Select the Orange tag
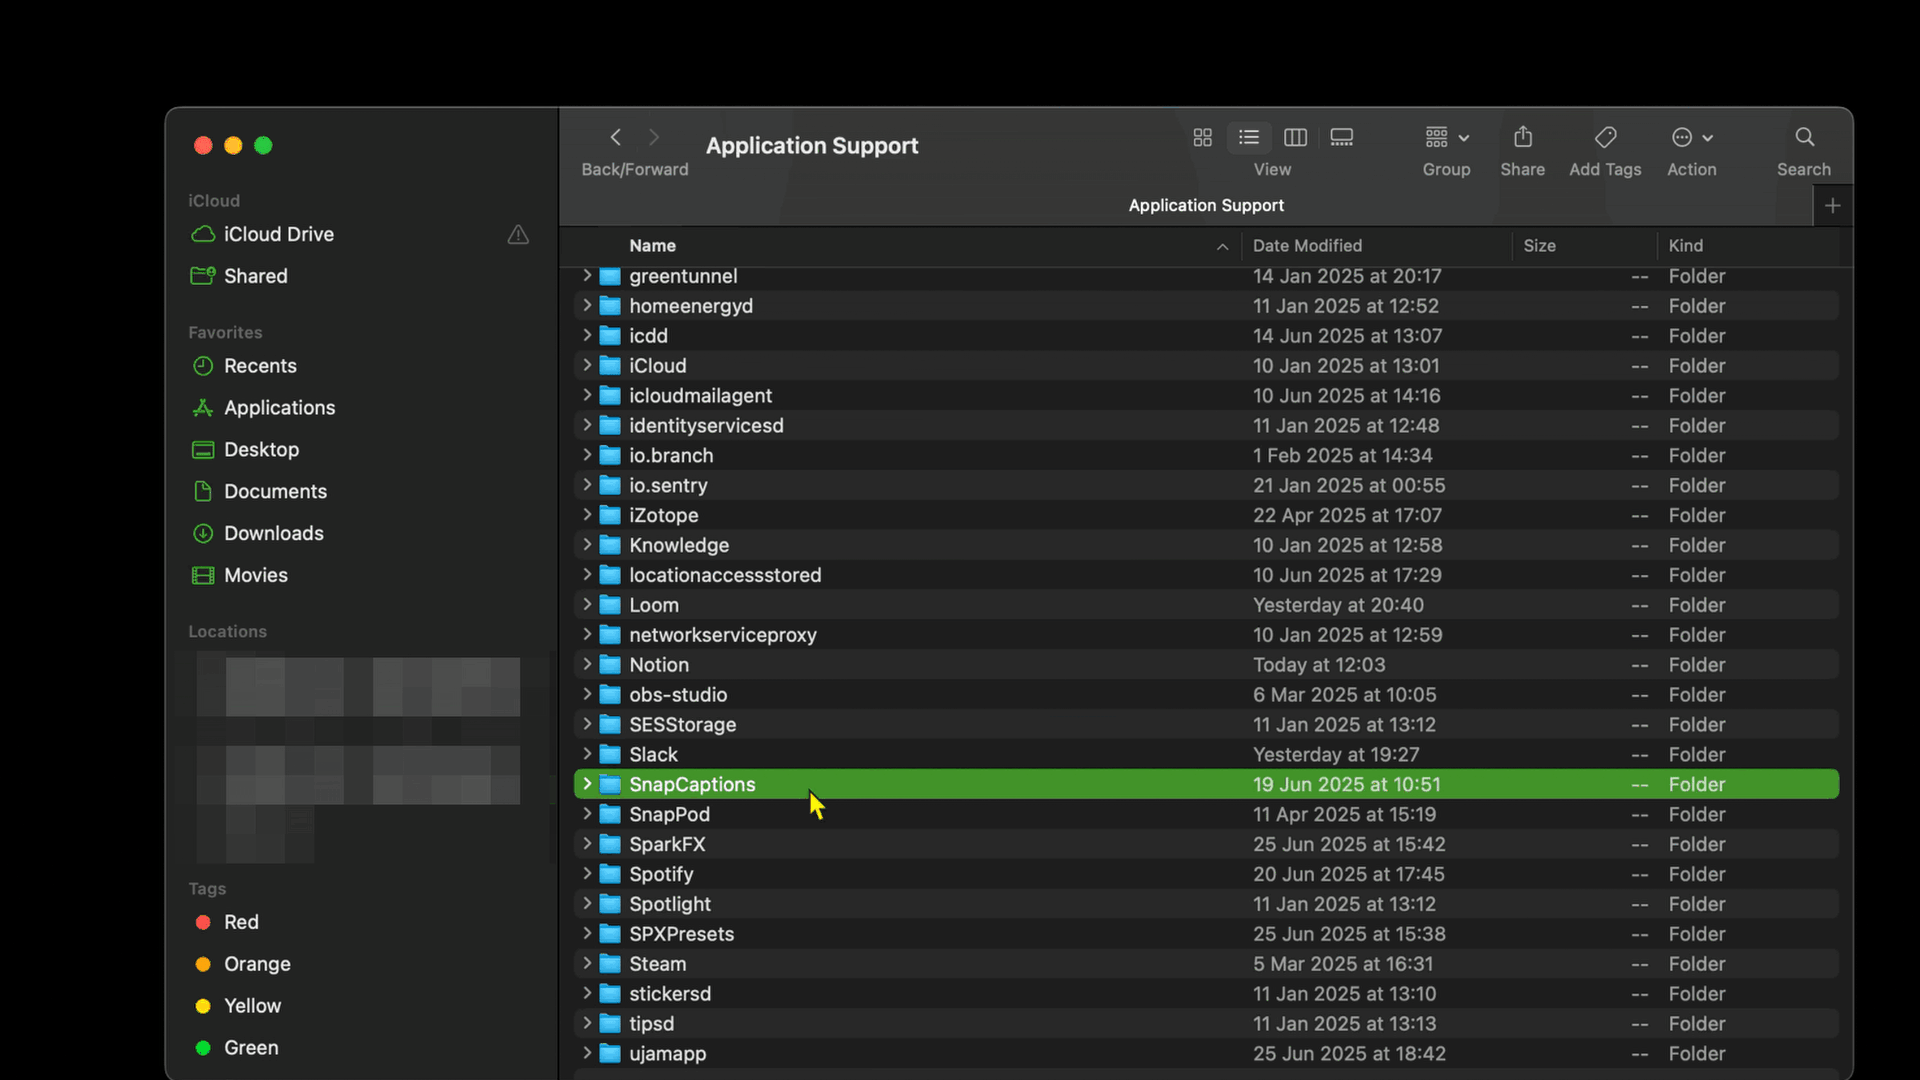 256,964
